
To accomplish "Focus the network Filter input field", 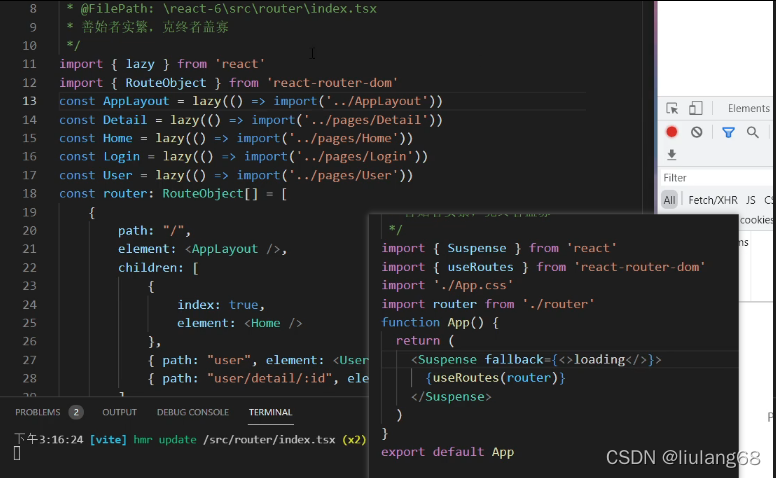I will pos(716,178).
